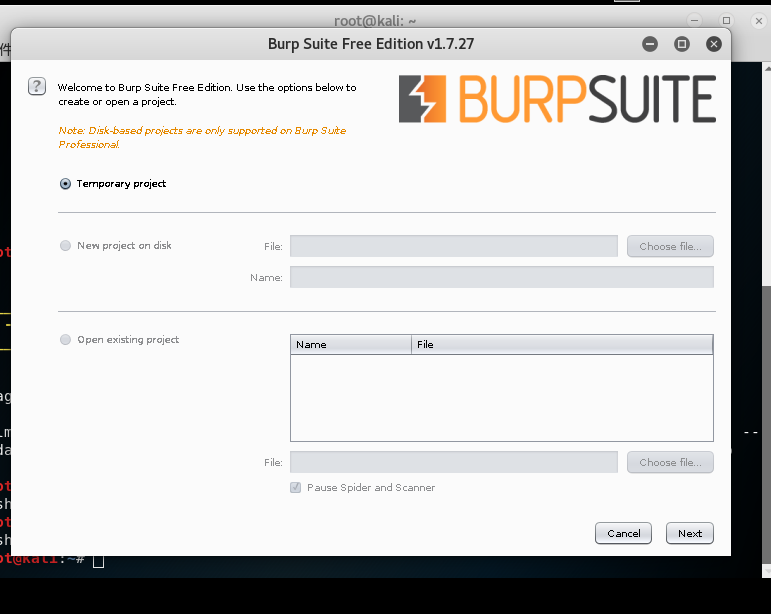Click Choose file for new project
Viewport: 771px width, 614px height.
tap(670, 246)
